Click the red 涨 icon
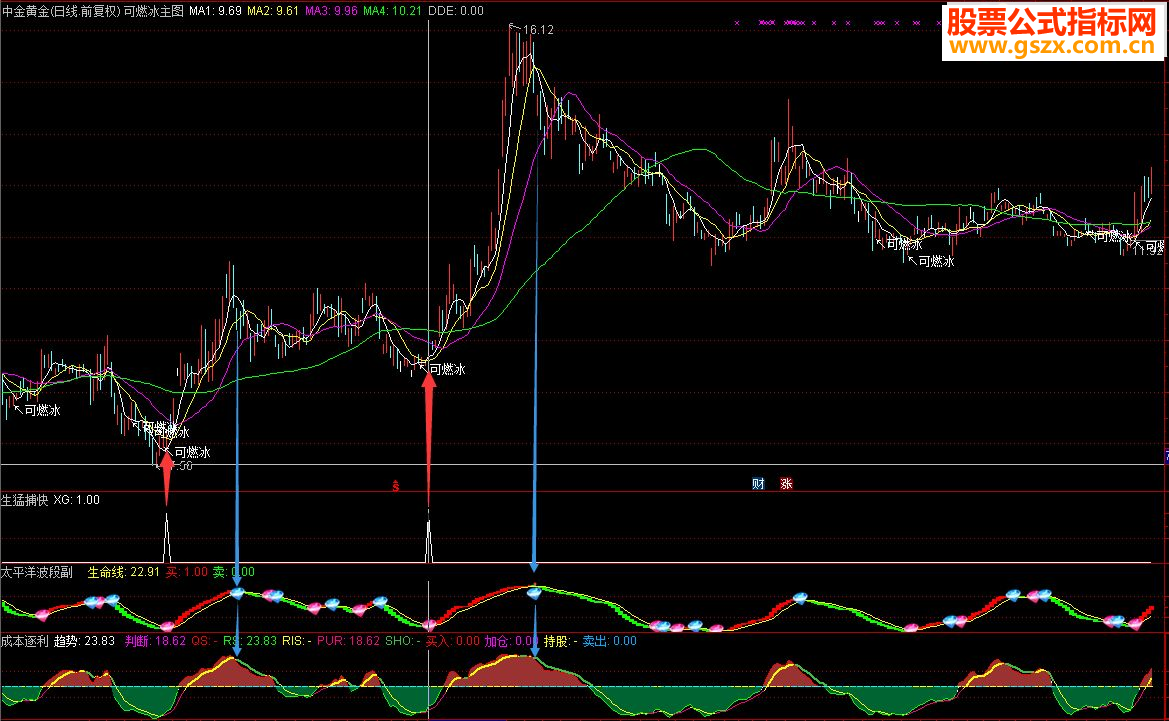 (786, 484)
